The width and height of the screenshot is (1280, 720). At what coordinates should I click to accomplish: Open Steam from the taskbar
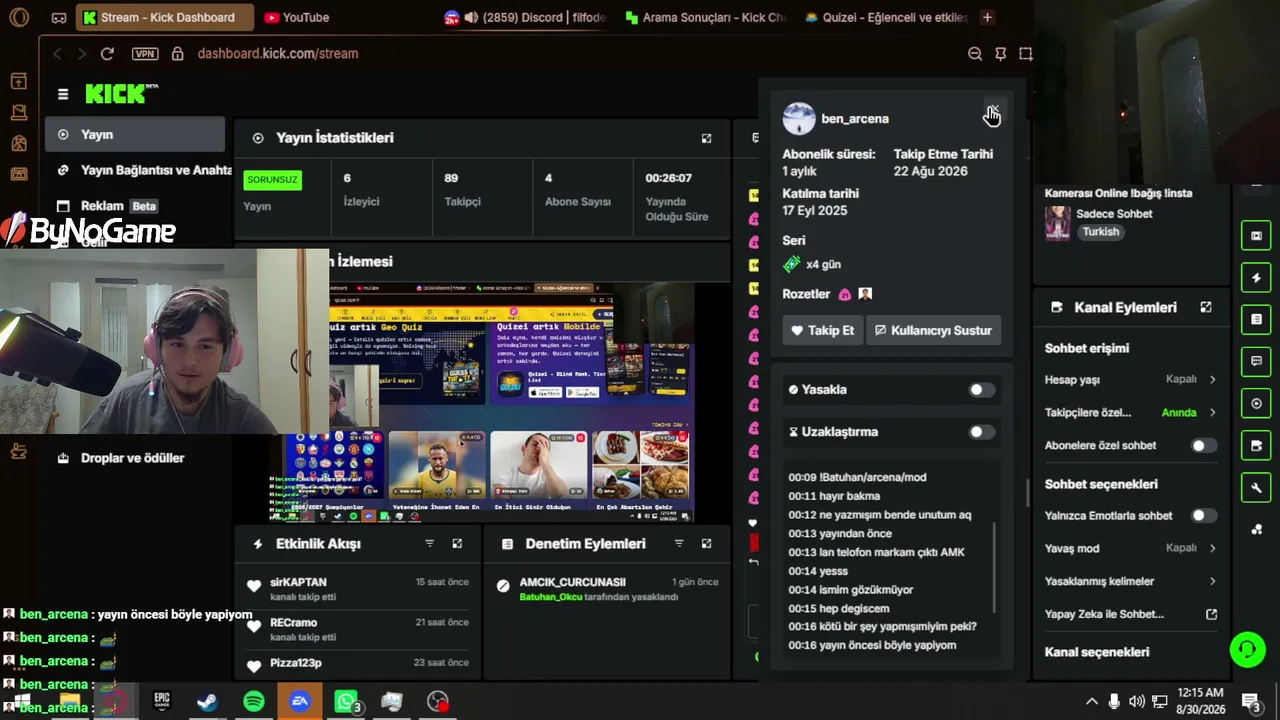click(x=207, y=702)
